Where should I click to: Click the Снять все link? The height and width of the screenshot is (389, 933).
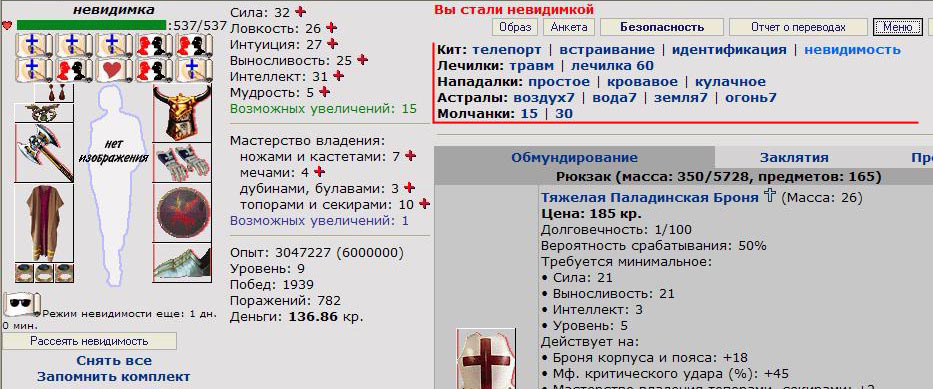[x=114, y=360]
